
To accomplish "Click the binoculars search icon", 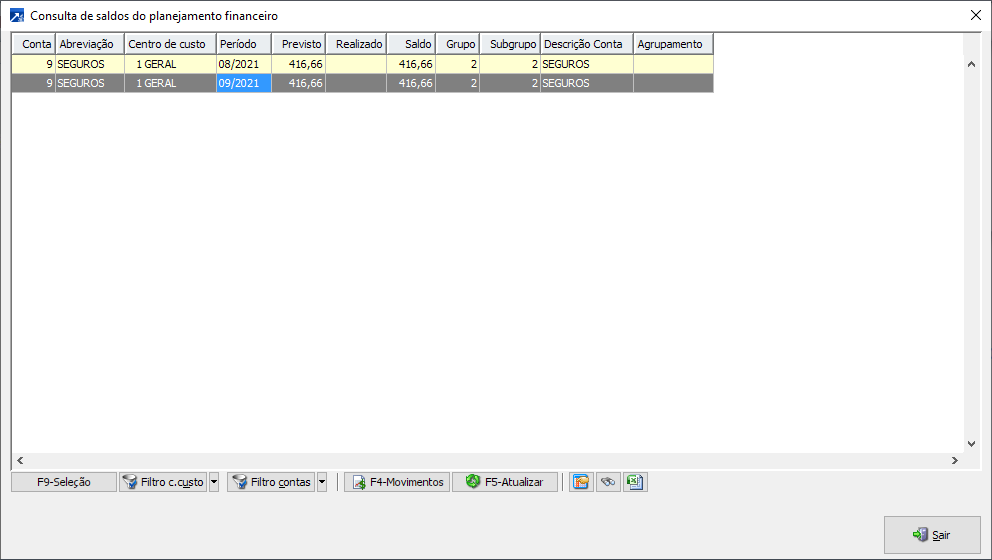I will tap(608, 482).
